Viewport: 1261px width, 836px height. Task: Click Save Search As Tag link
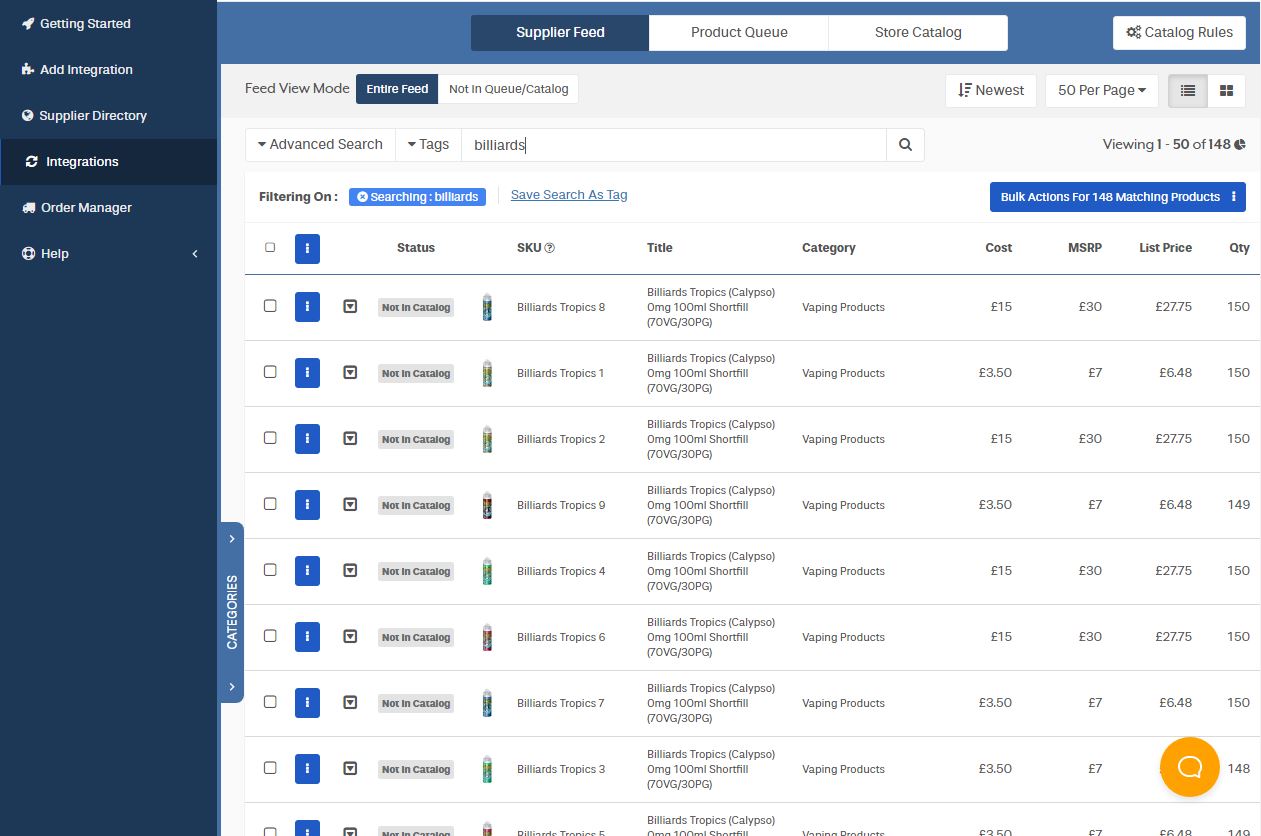coord(569,195)
